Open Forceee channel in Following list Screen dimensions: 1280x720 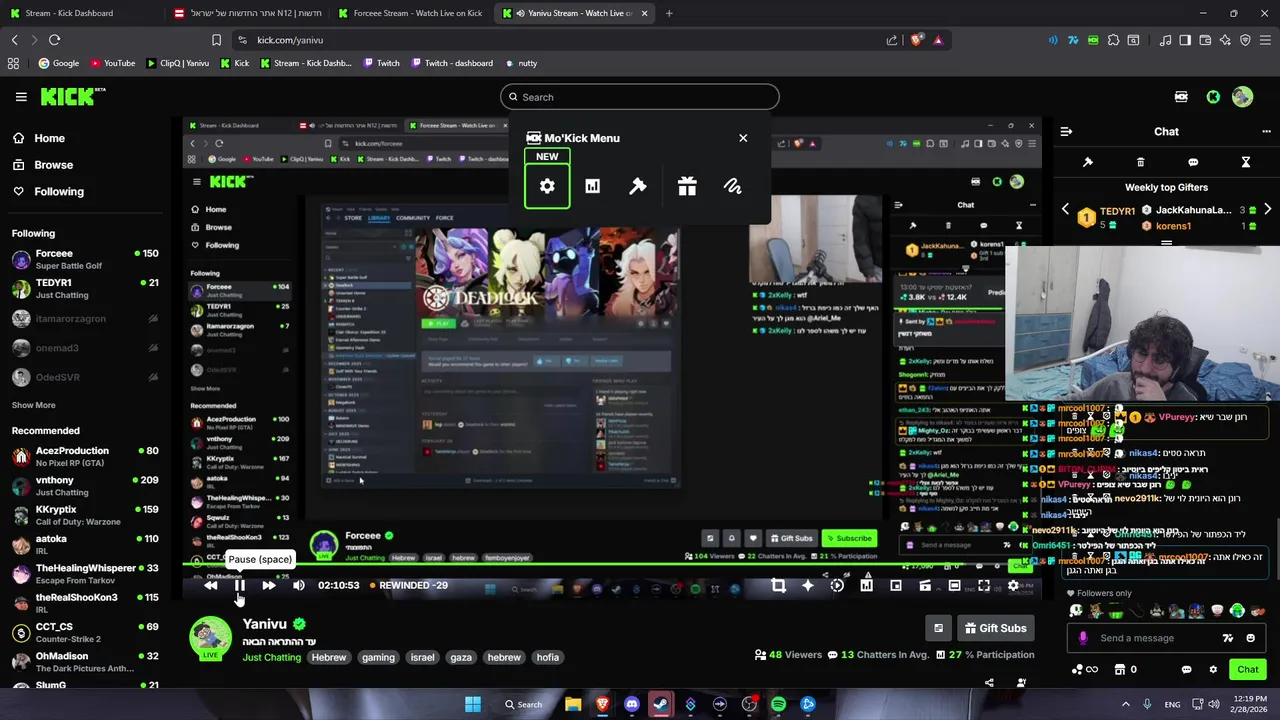click(x=84, y=259)
